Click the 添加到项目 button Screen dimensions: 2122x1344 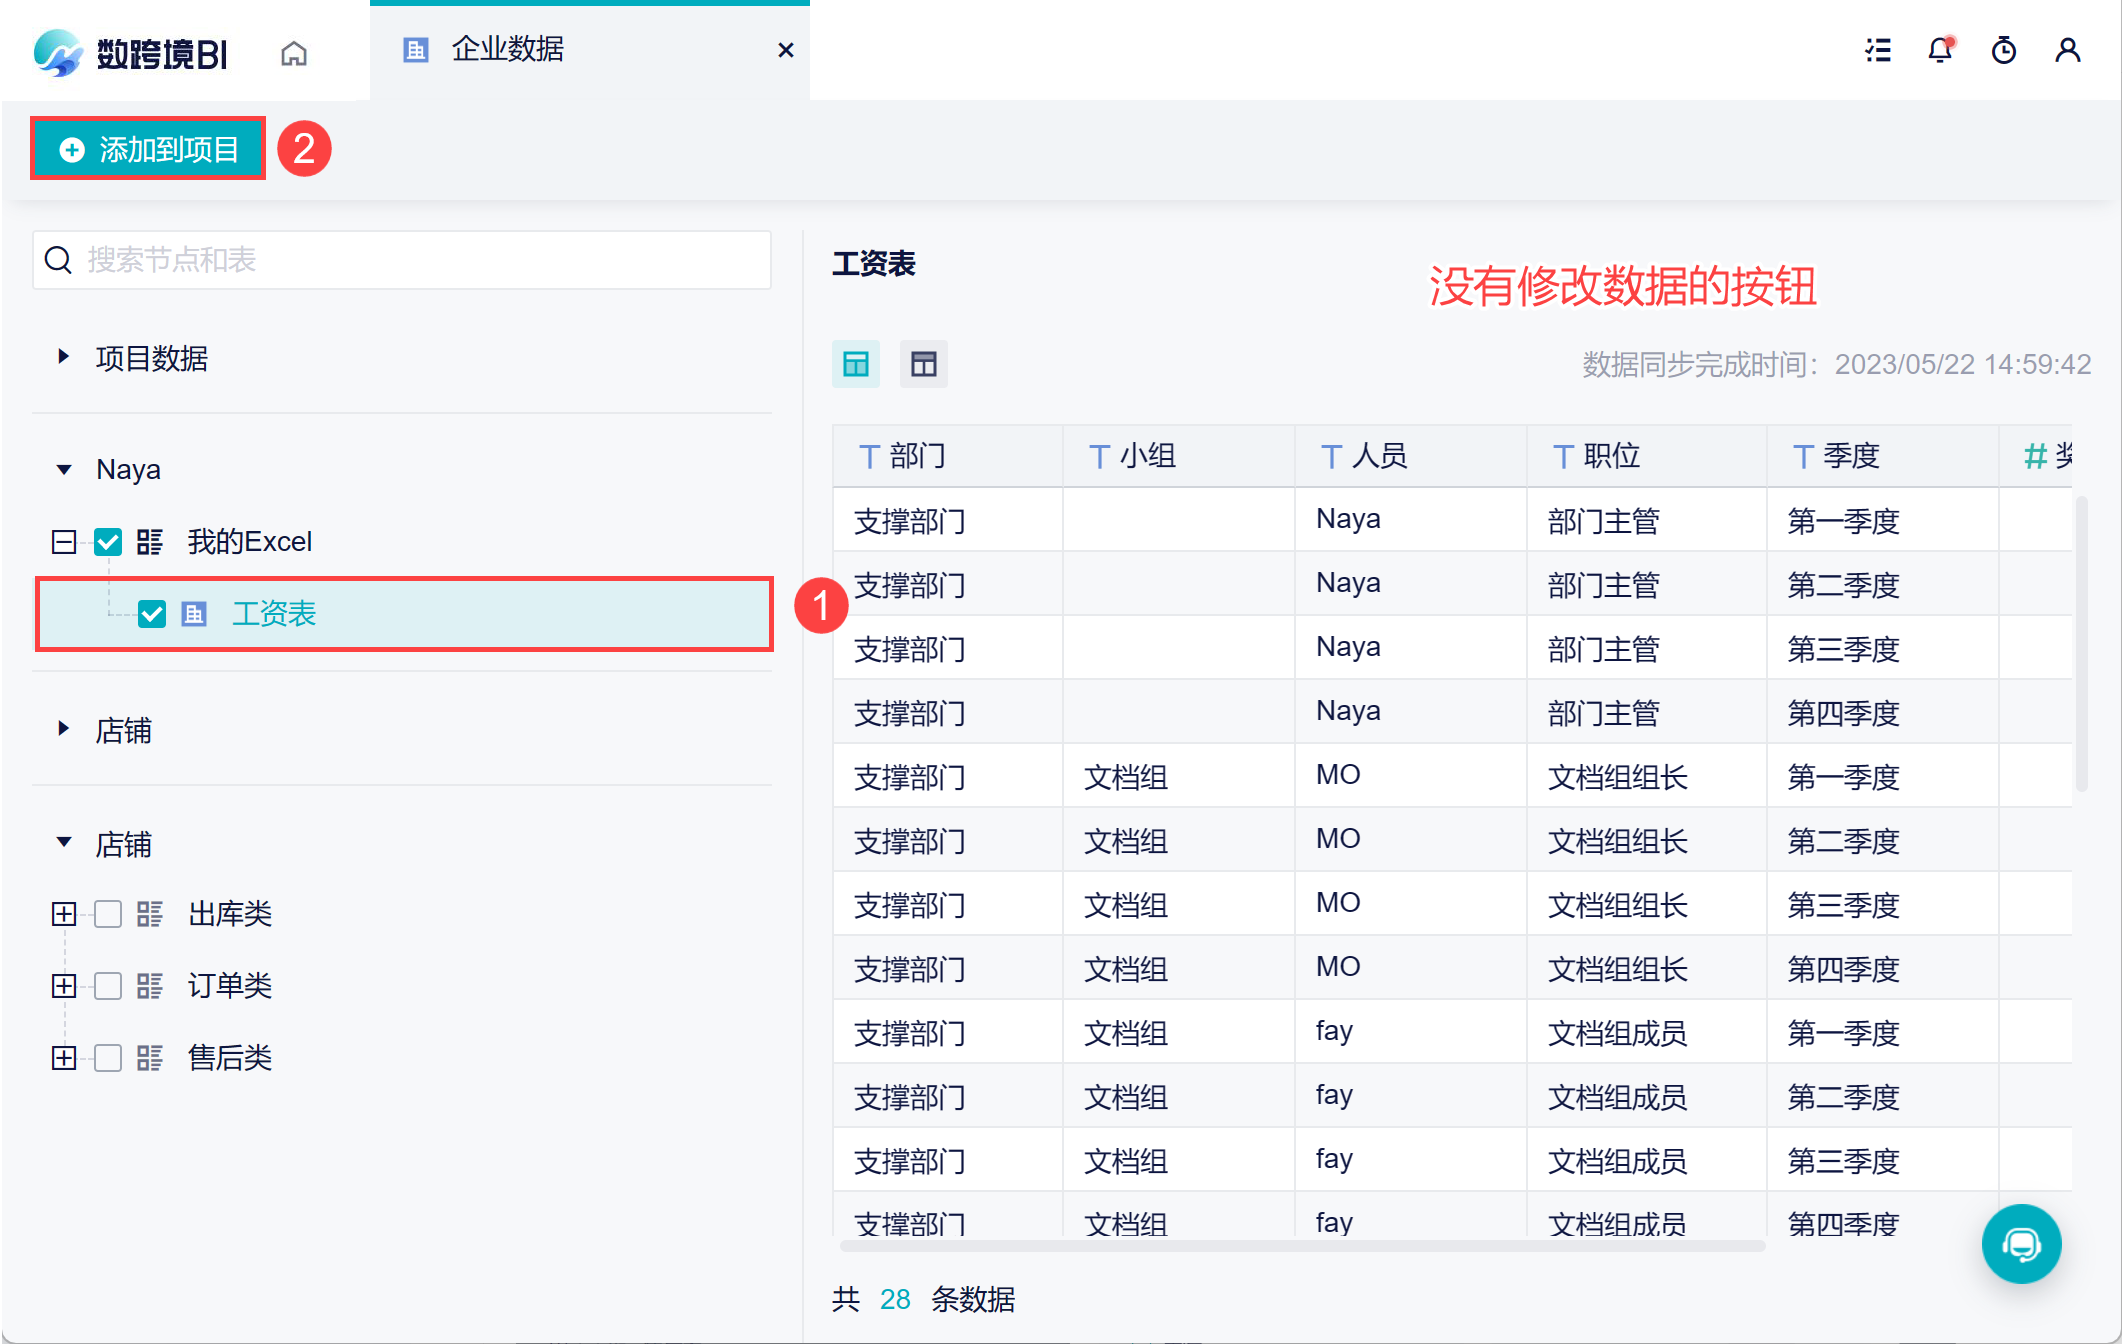[x=148, y=149]
